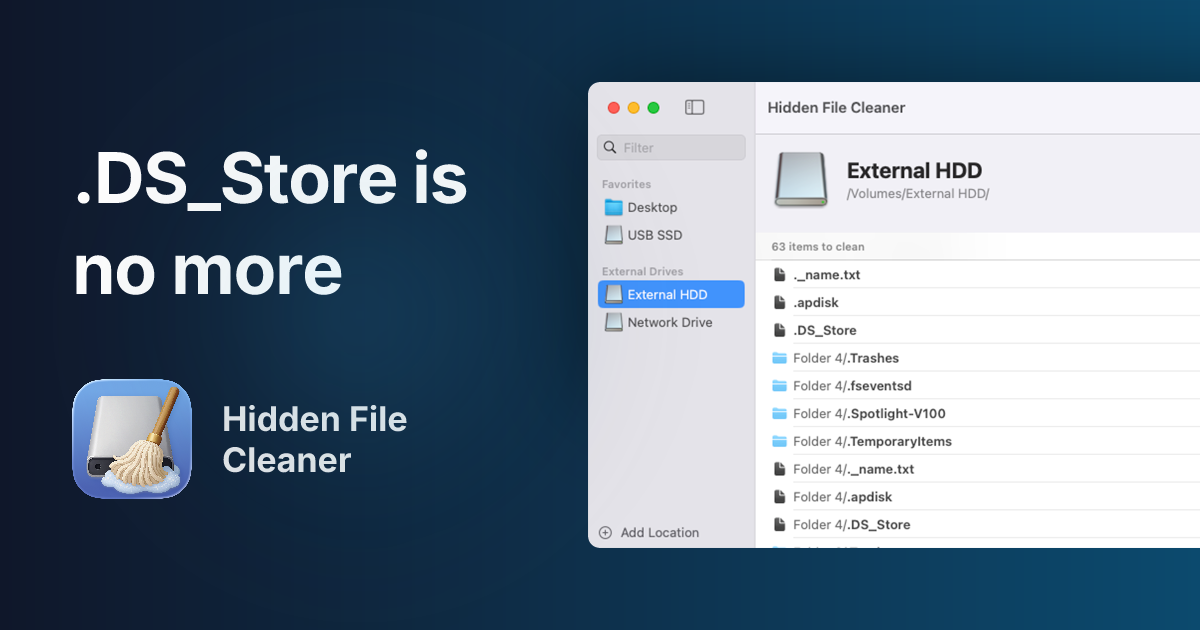Click the blue Desktop folder icon in Favorites
The image size is (1200, 630).
614,207
